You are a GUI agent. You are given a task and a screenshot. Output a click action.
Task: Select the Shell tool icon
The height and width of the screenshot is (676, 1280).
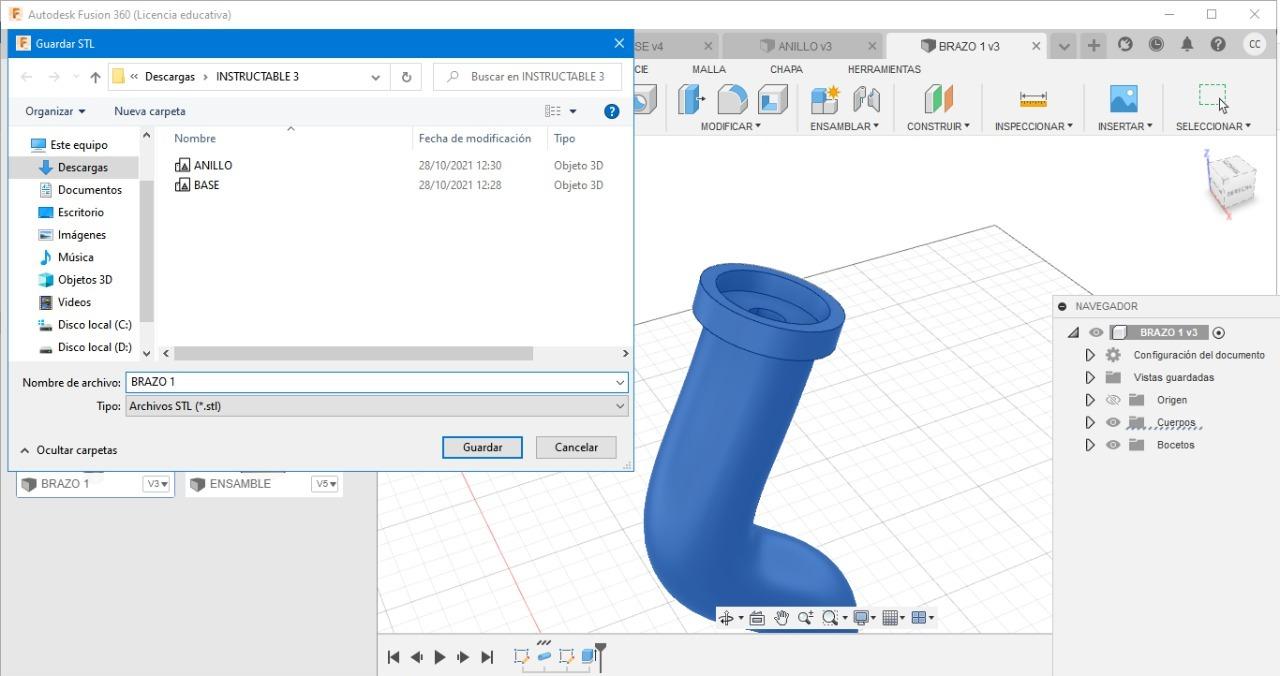click(x=772, y=99)
